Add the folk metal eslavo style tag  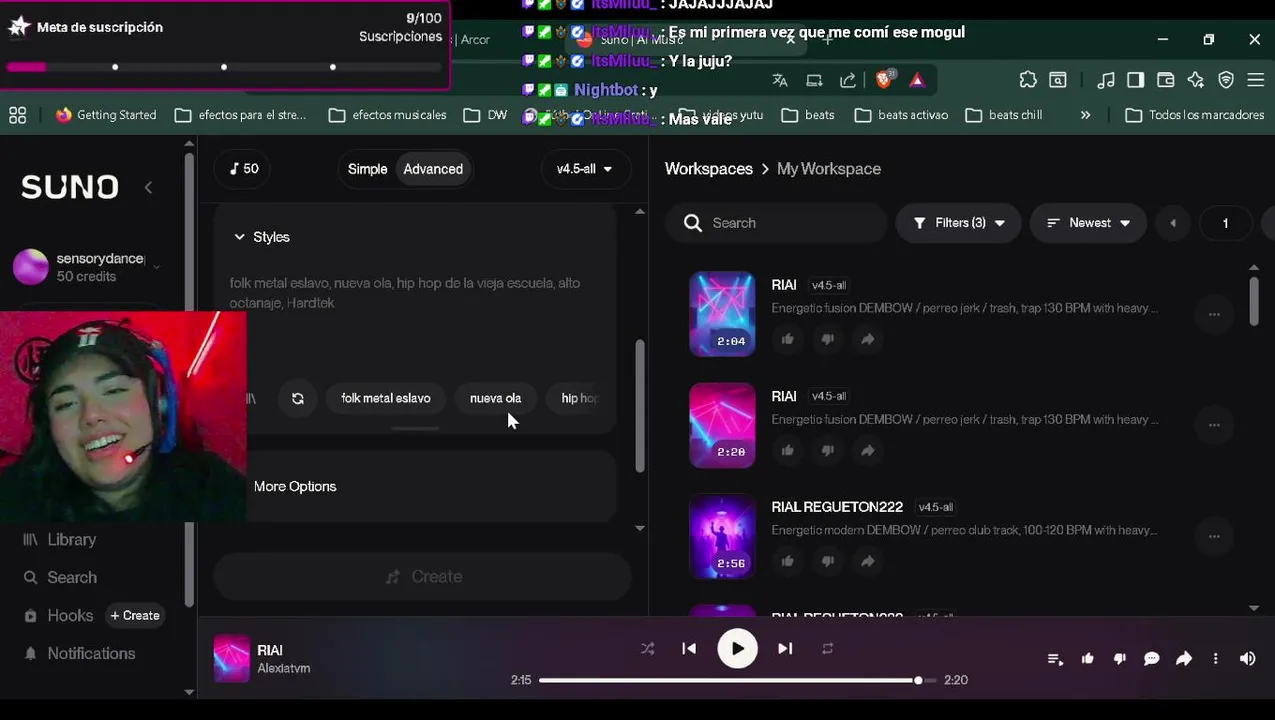point(385,398)
